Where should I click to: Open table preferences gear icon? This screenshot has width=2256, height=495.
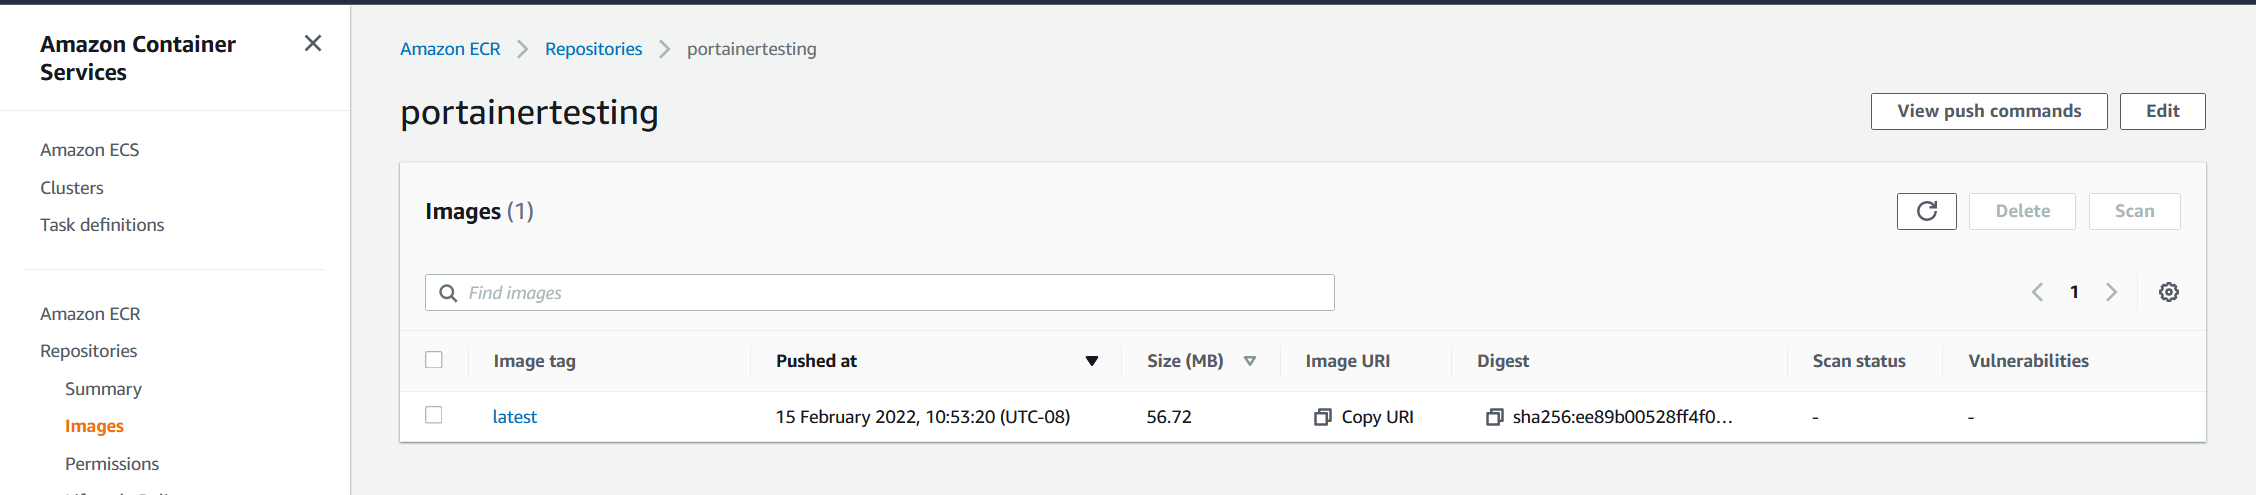click(x=2168, y=292)
